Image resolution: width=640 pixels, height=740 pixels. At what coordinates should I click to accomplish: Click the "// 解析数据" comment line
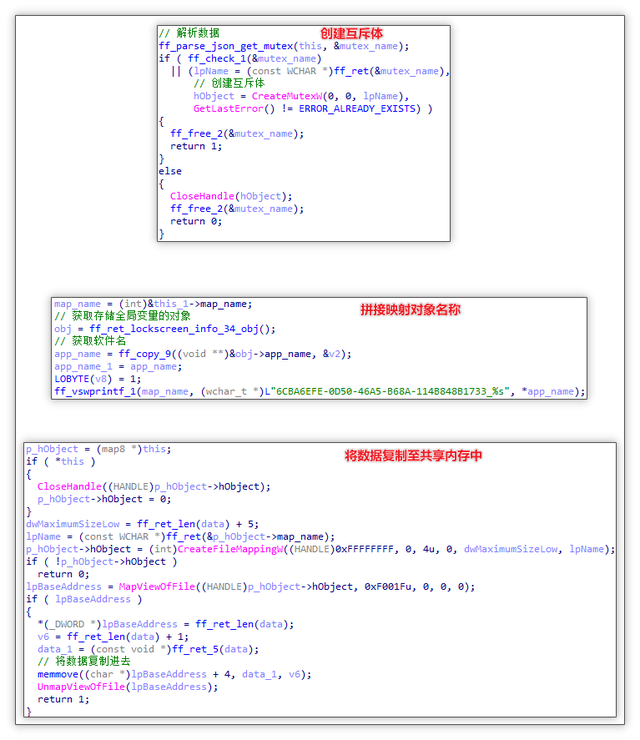pyautogui.click(x=189, y=33)
